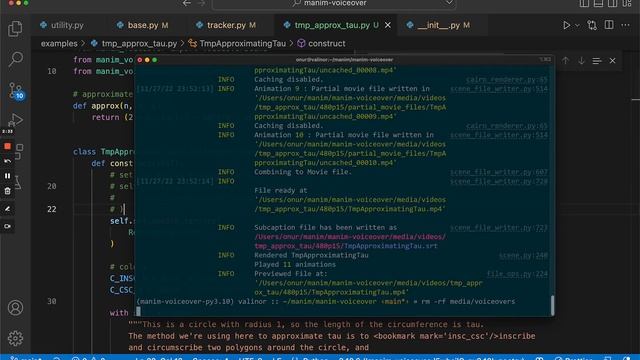Open scene.py:240 link in terminal
The image size is (640, 360).
tap(523, 256)
